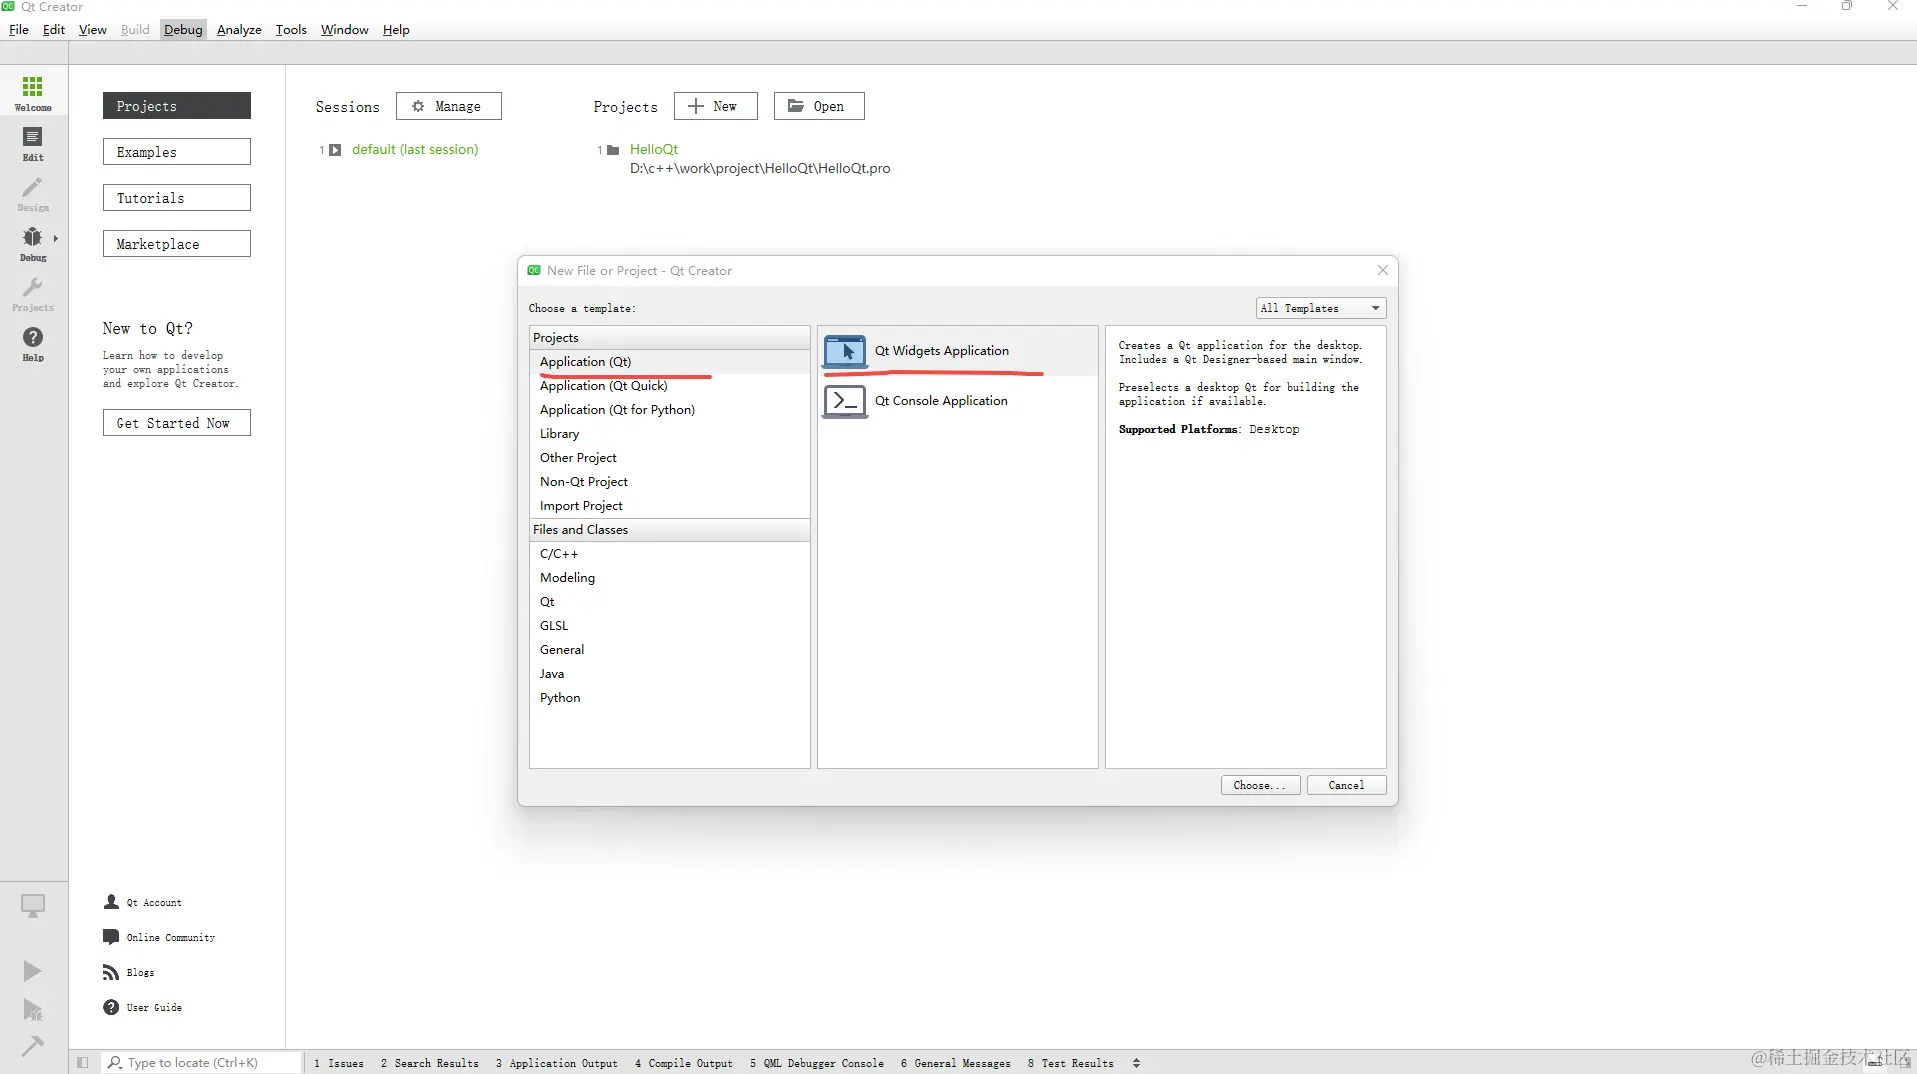Open the Tools menu

[x=291, y=29]
